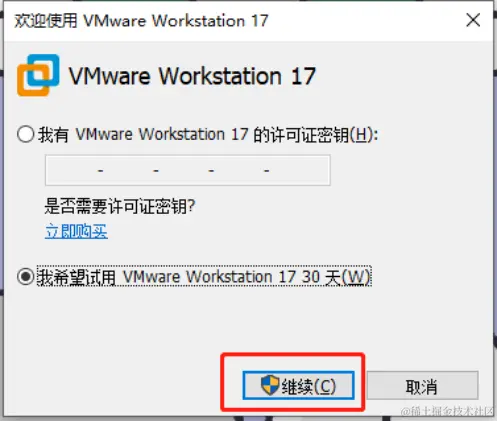Image resolution: width=498 pixels, height=421 pixels.
Task: Click the VMware Workstation logo icon
Action: (38, 75)
